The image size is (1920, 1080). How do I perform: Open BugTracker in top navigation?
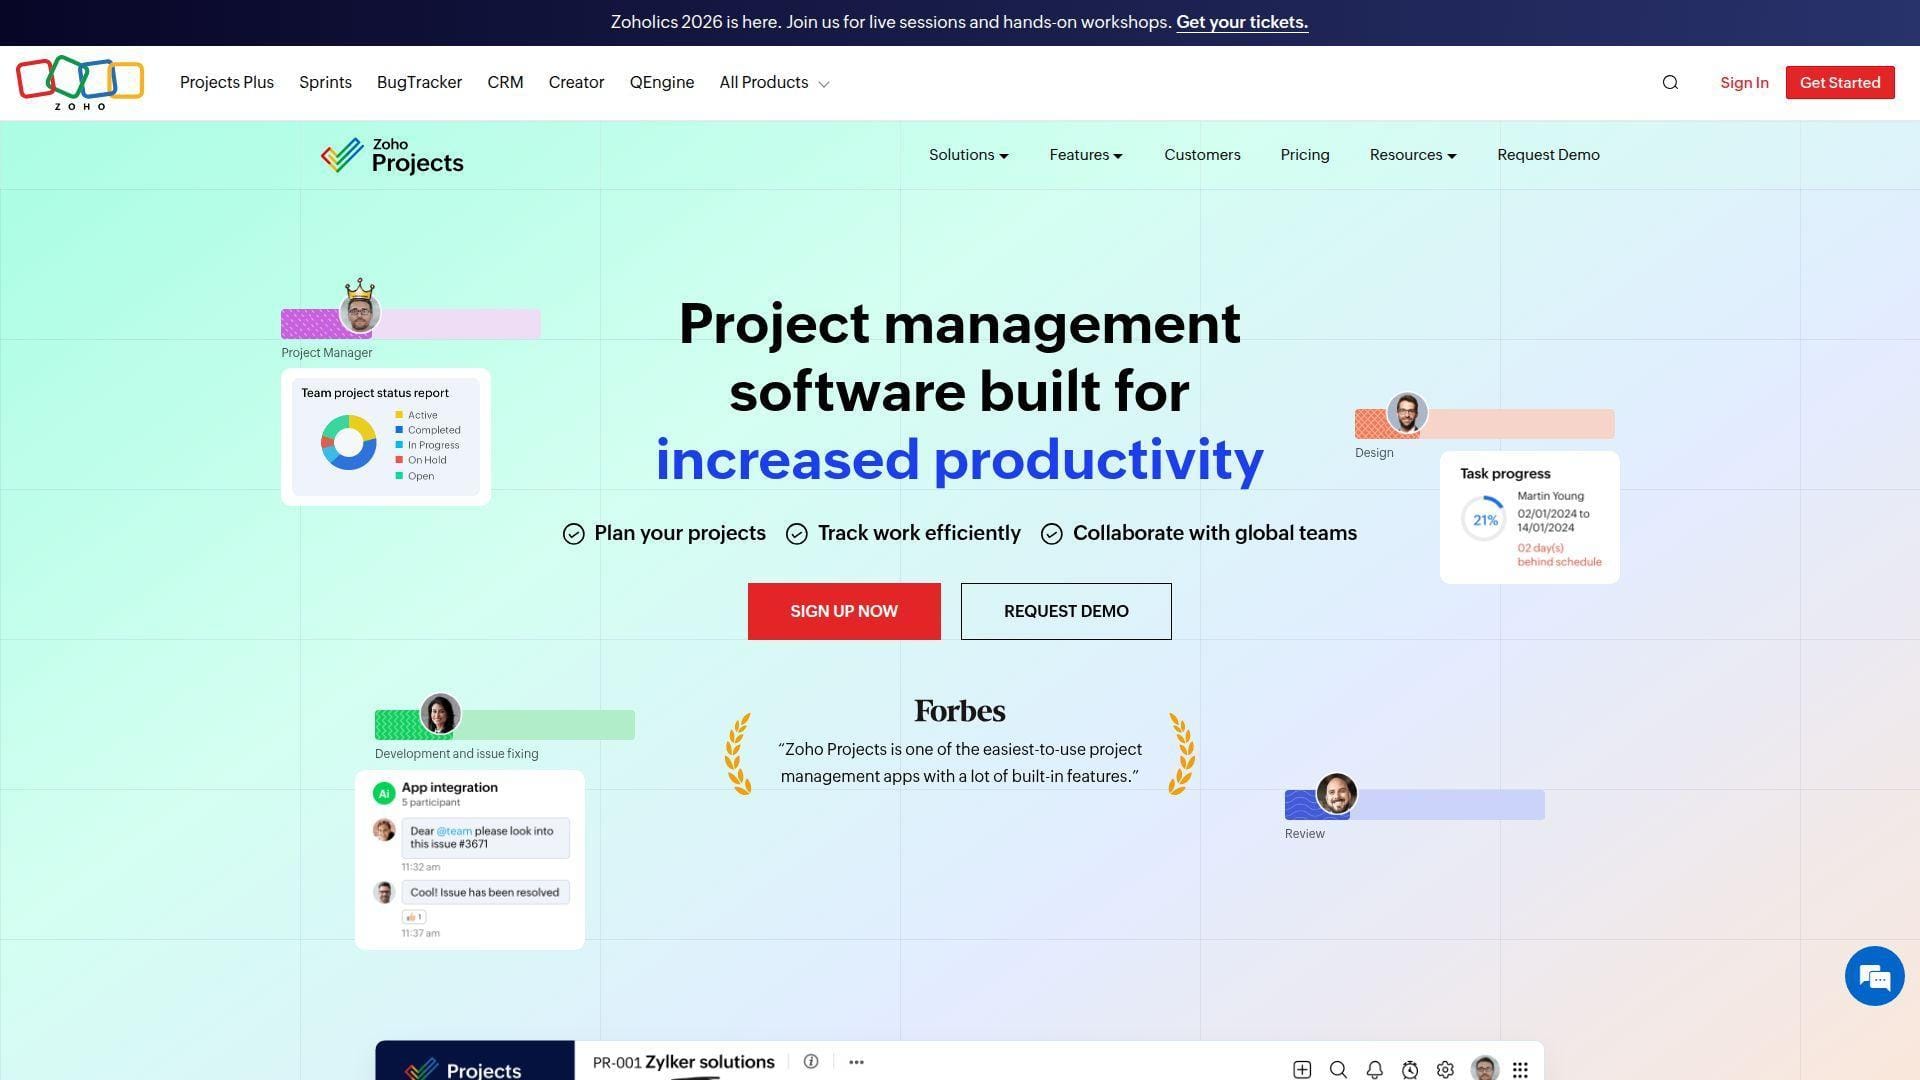coord(419,83)
